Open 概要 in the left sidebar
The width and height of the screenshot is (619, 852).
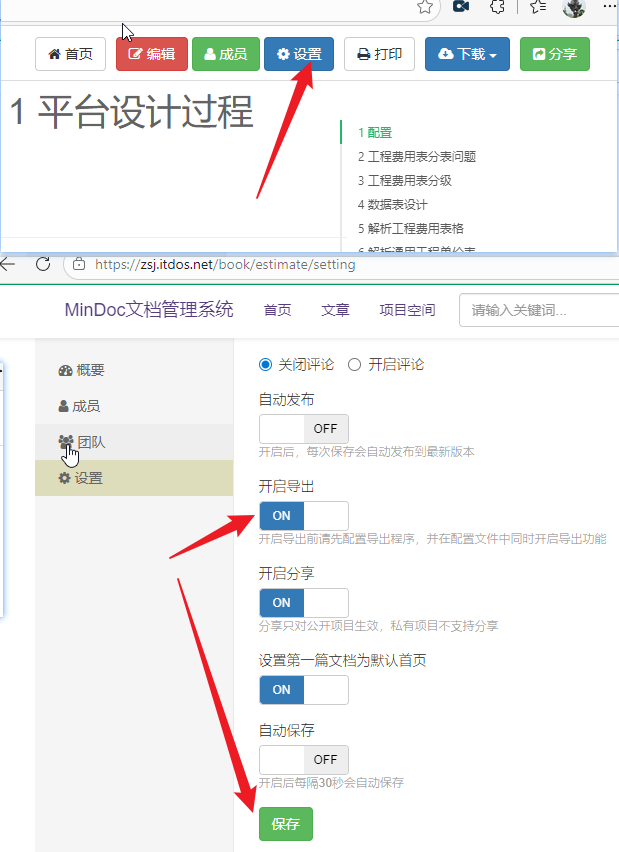point(81,370)
